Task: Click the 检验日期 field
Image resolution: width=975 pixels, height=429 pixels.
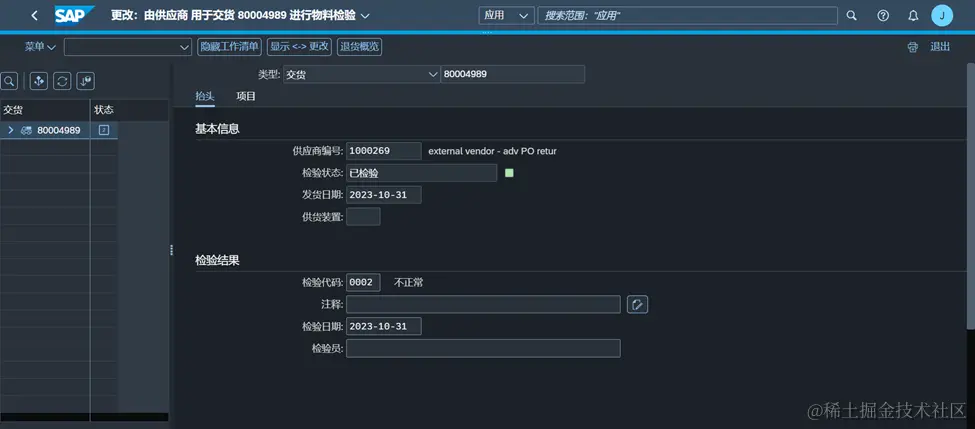Action: (384, 326)
